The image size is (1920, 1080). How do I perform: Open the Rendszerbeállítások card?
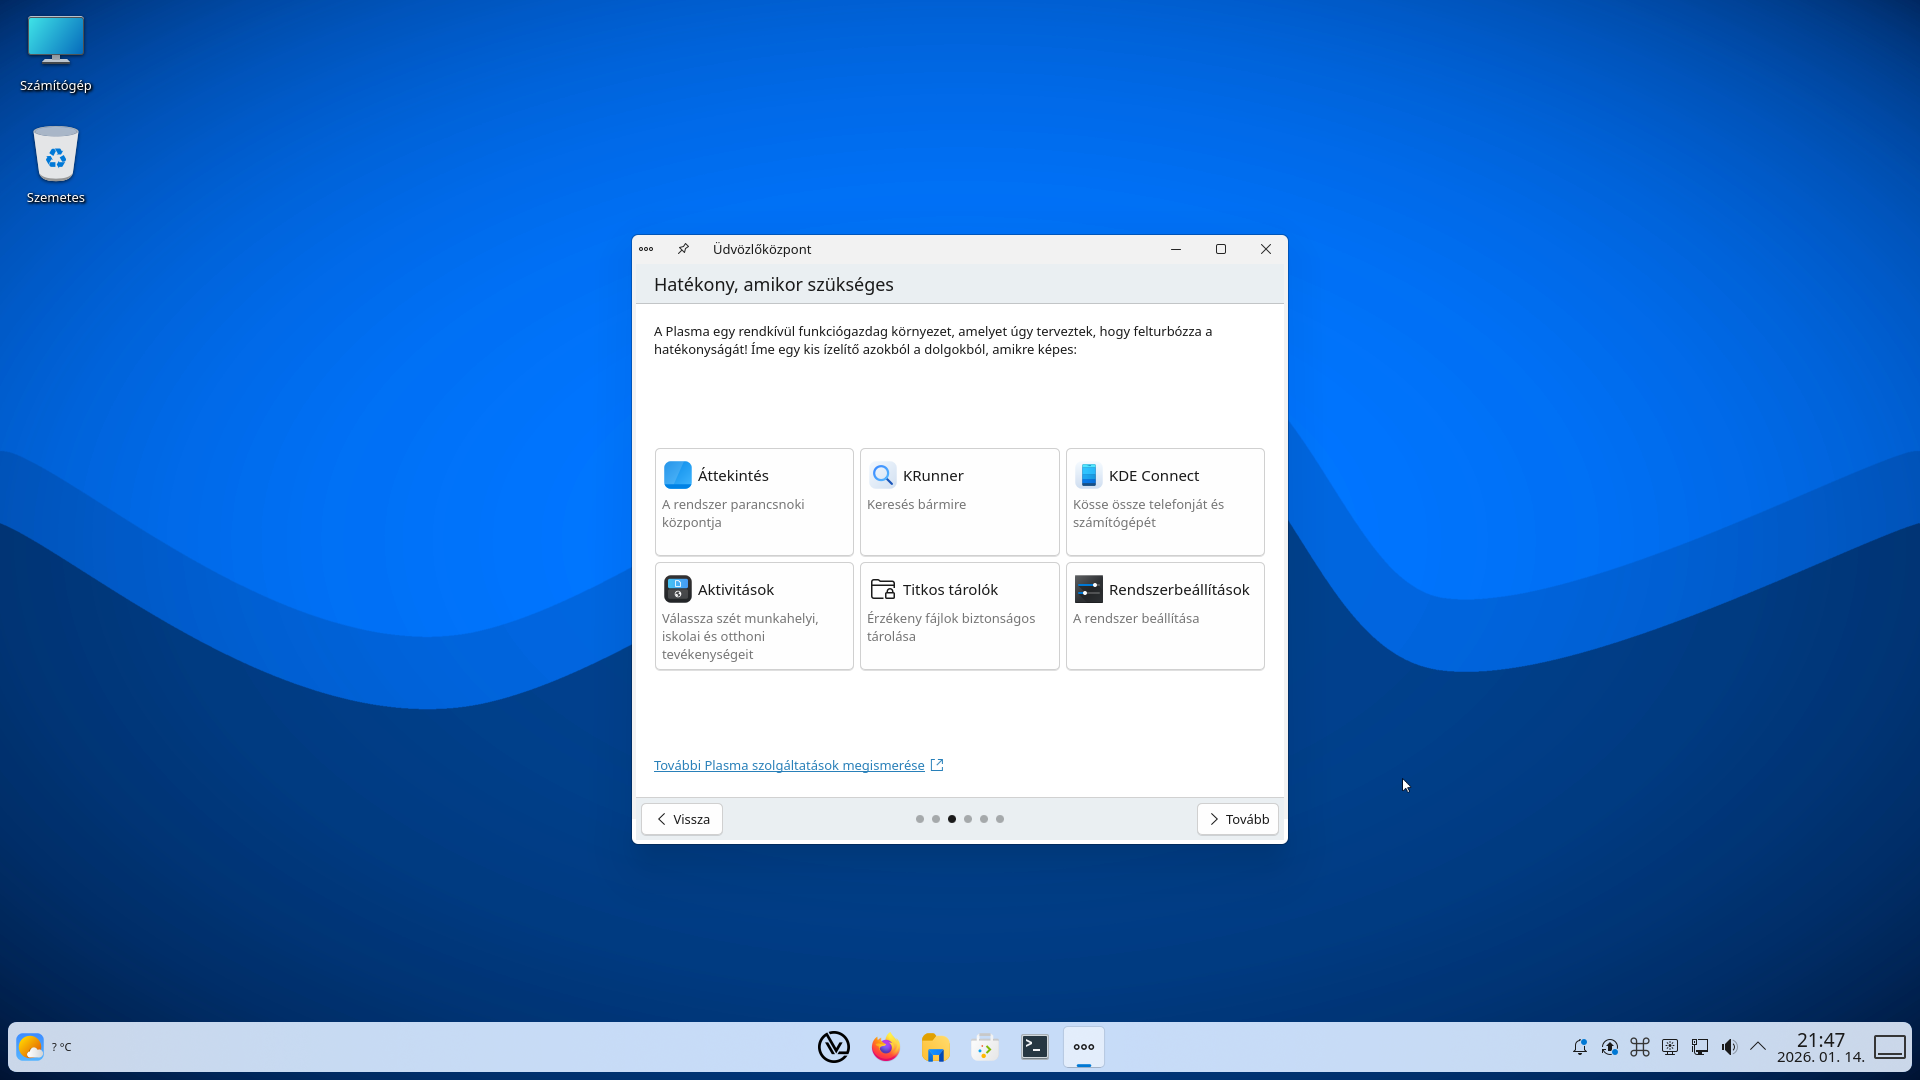pos(1165,615)
